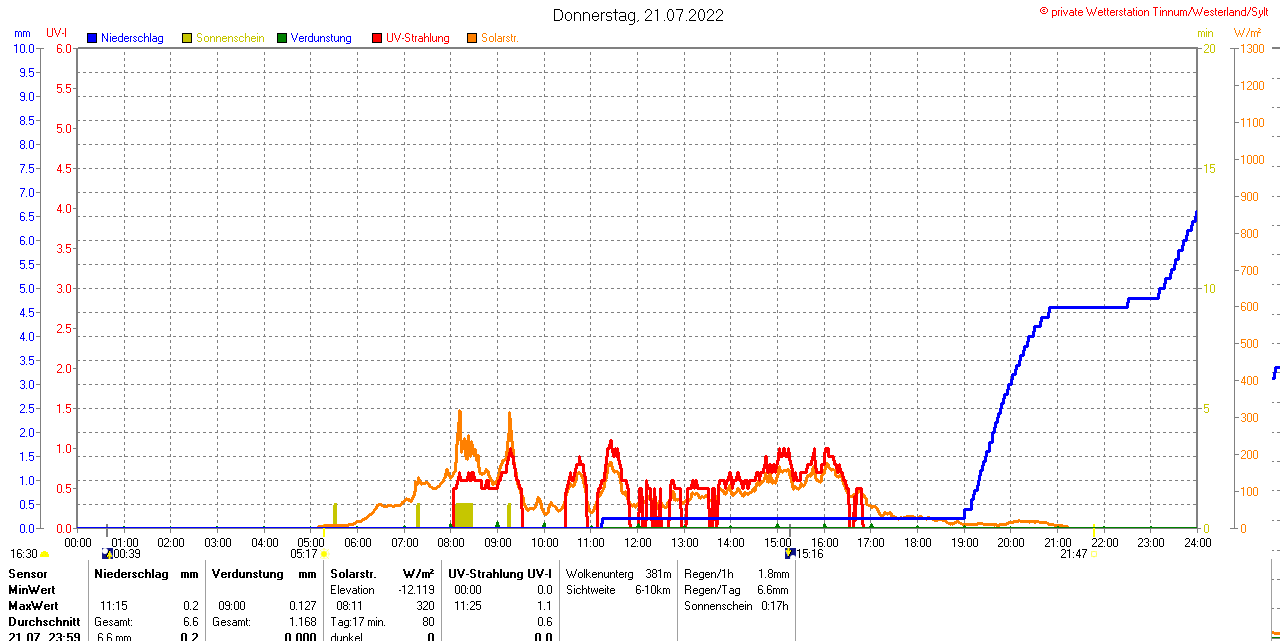Click the blue Niederschlag legend square
Screen dimensions: 1280x641
click(92, 38)
